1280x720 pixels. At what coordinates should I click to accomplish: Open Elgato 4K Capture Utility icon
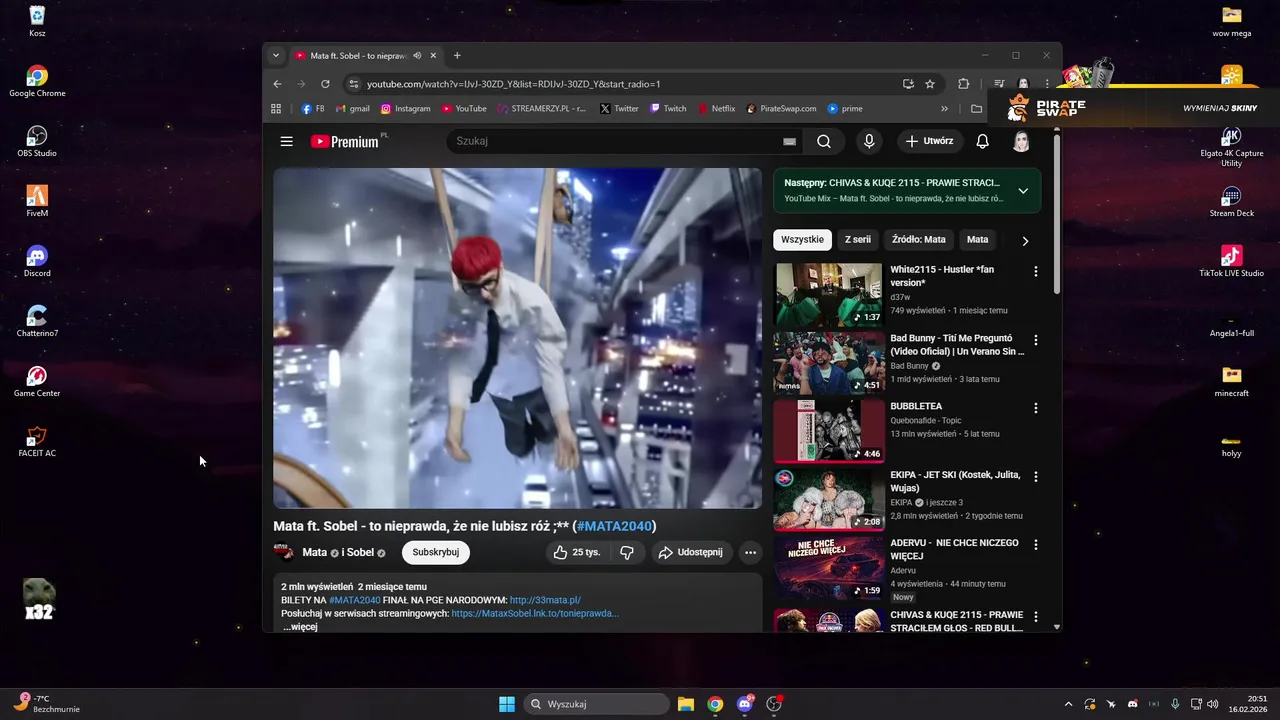click(1231, 146)
